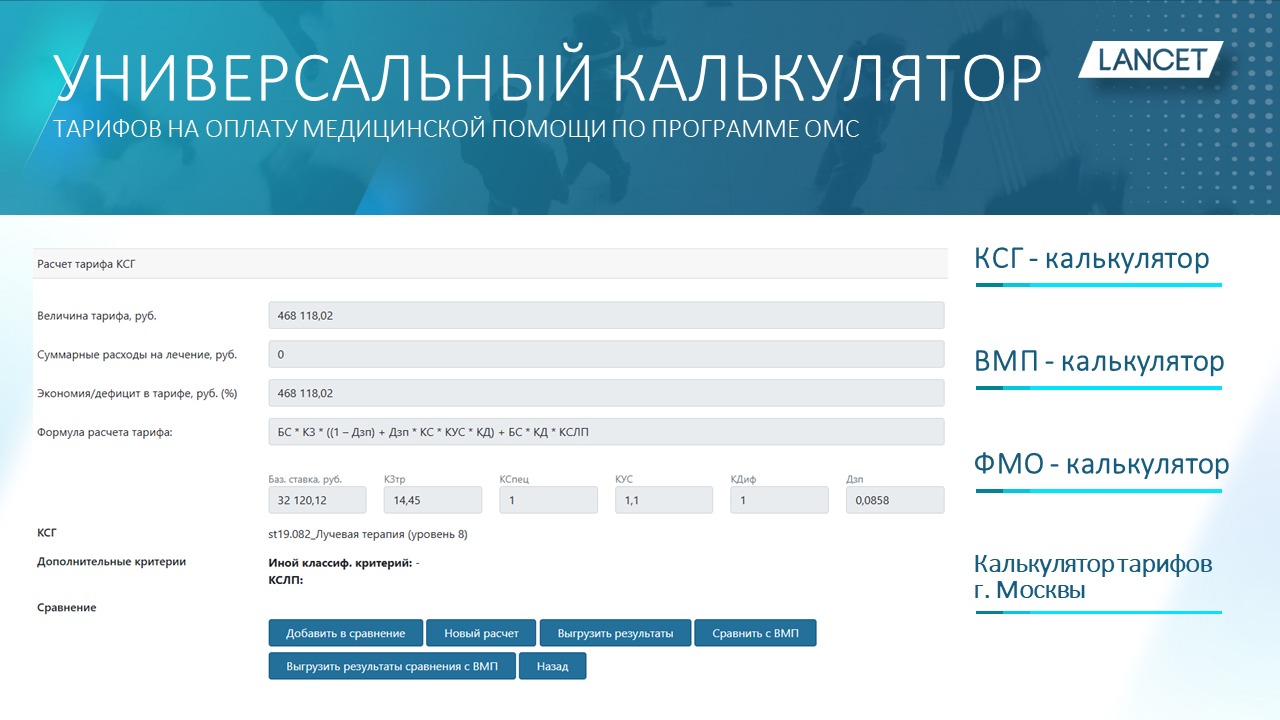Screen dimensions: 1280x720
Task: Open Калькулятор тарифов г. Москвы
Action: 1093,577
